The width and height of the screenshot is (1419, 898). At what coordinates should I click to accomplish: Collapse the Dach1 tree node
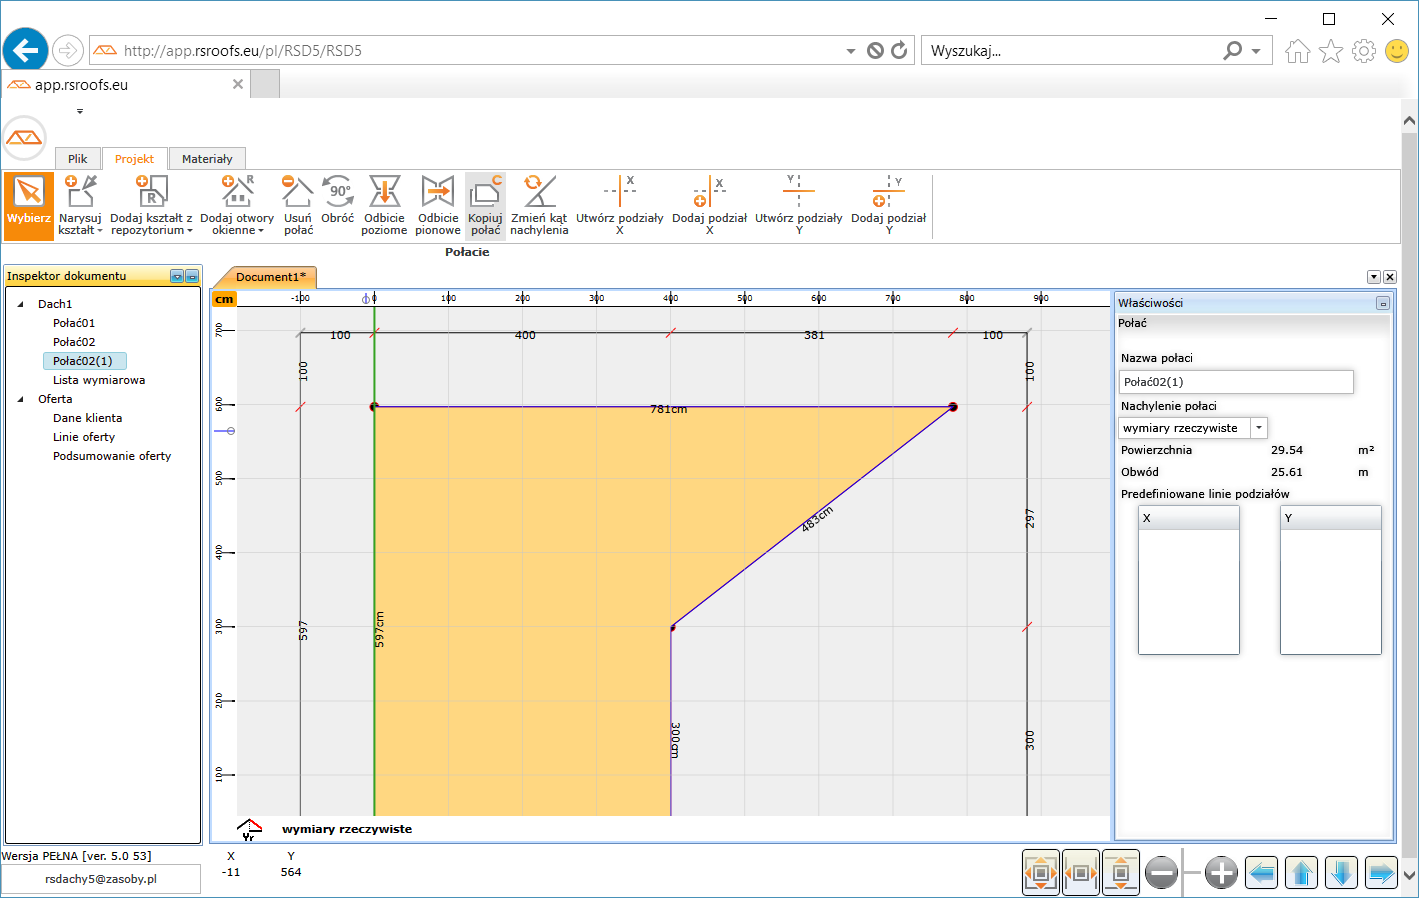click(21, 304)
